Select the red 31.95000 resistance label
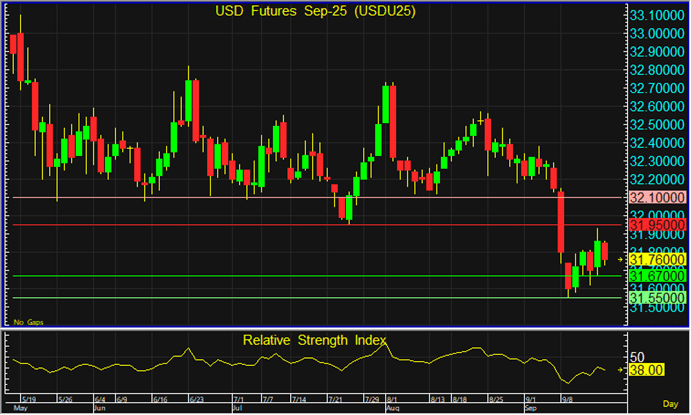 656,225
